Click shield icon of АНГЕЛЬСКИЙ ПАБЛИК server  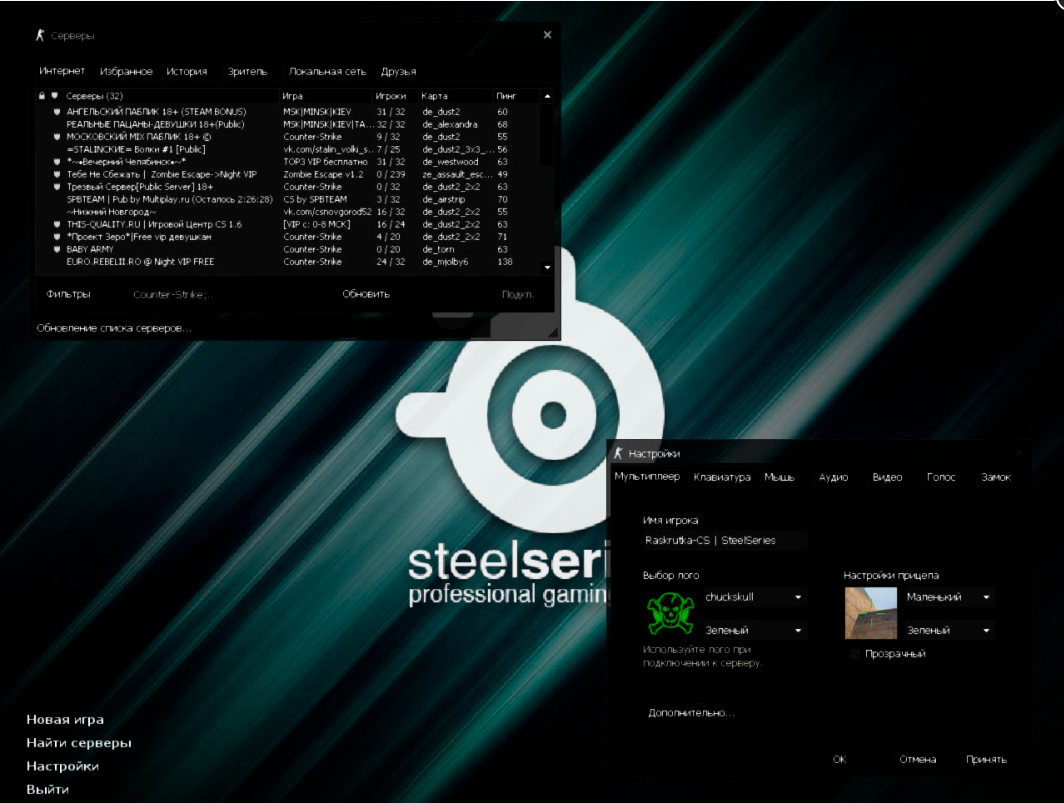pyautogui.click(x=57, y=111)
